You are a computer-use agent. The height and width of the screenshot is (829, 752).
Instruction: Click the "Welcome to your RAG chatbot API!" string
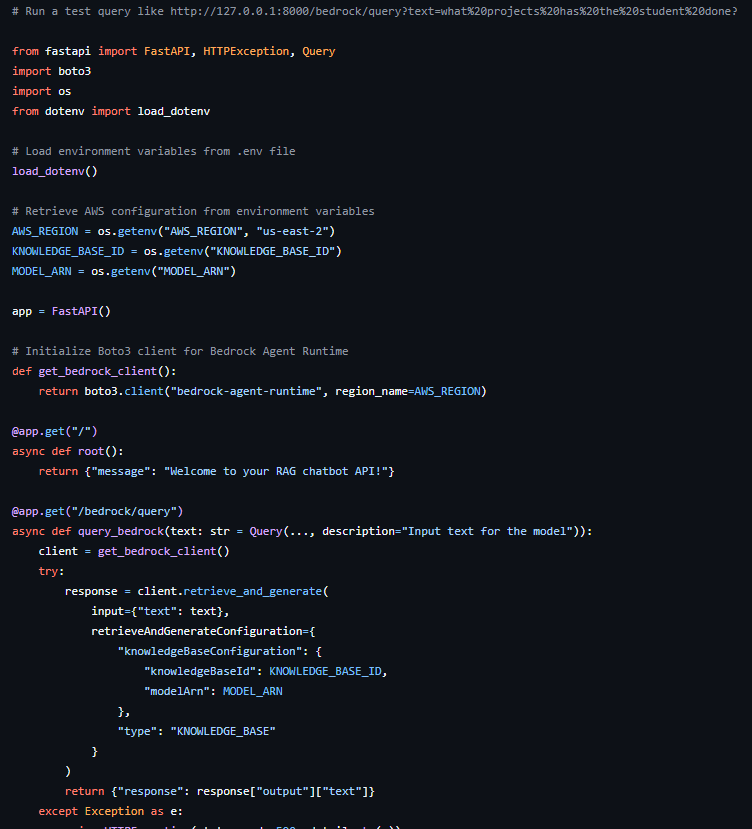279,471
